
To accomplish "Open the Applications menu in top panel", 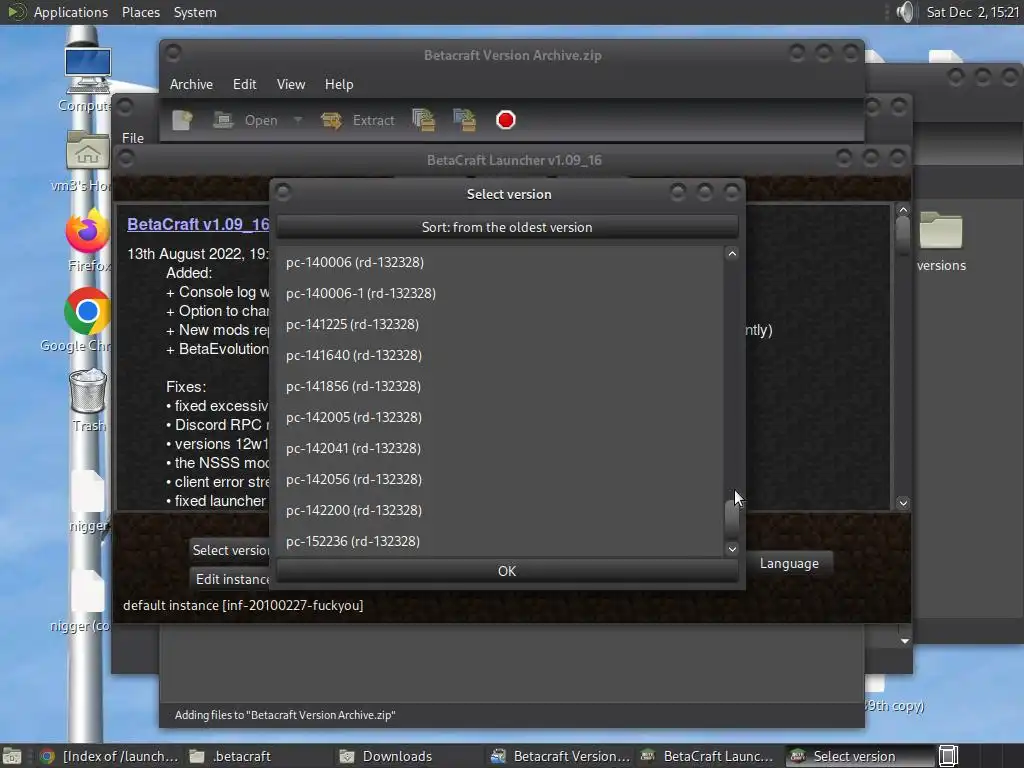I will [x=71, y=12].
